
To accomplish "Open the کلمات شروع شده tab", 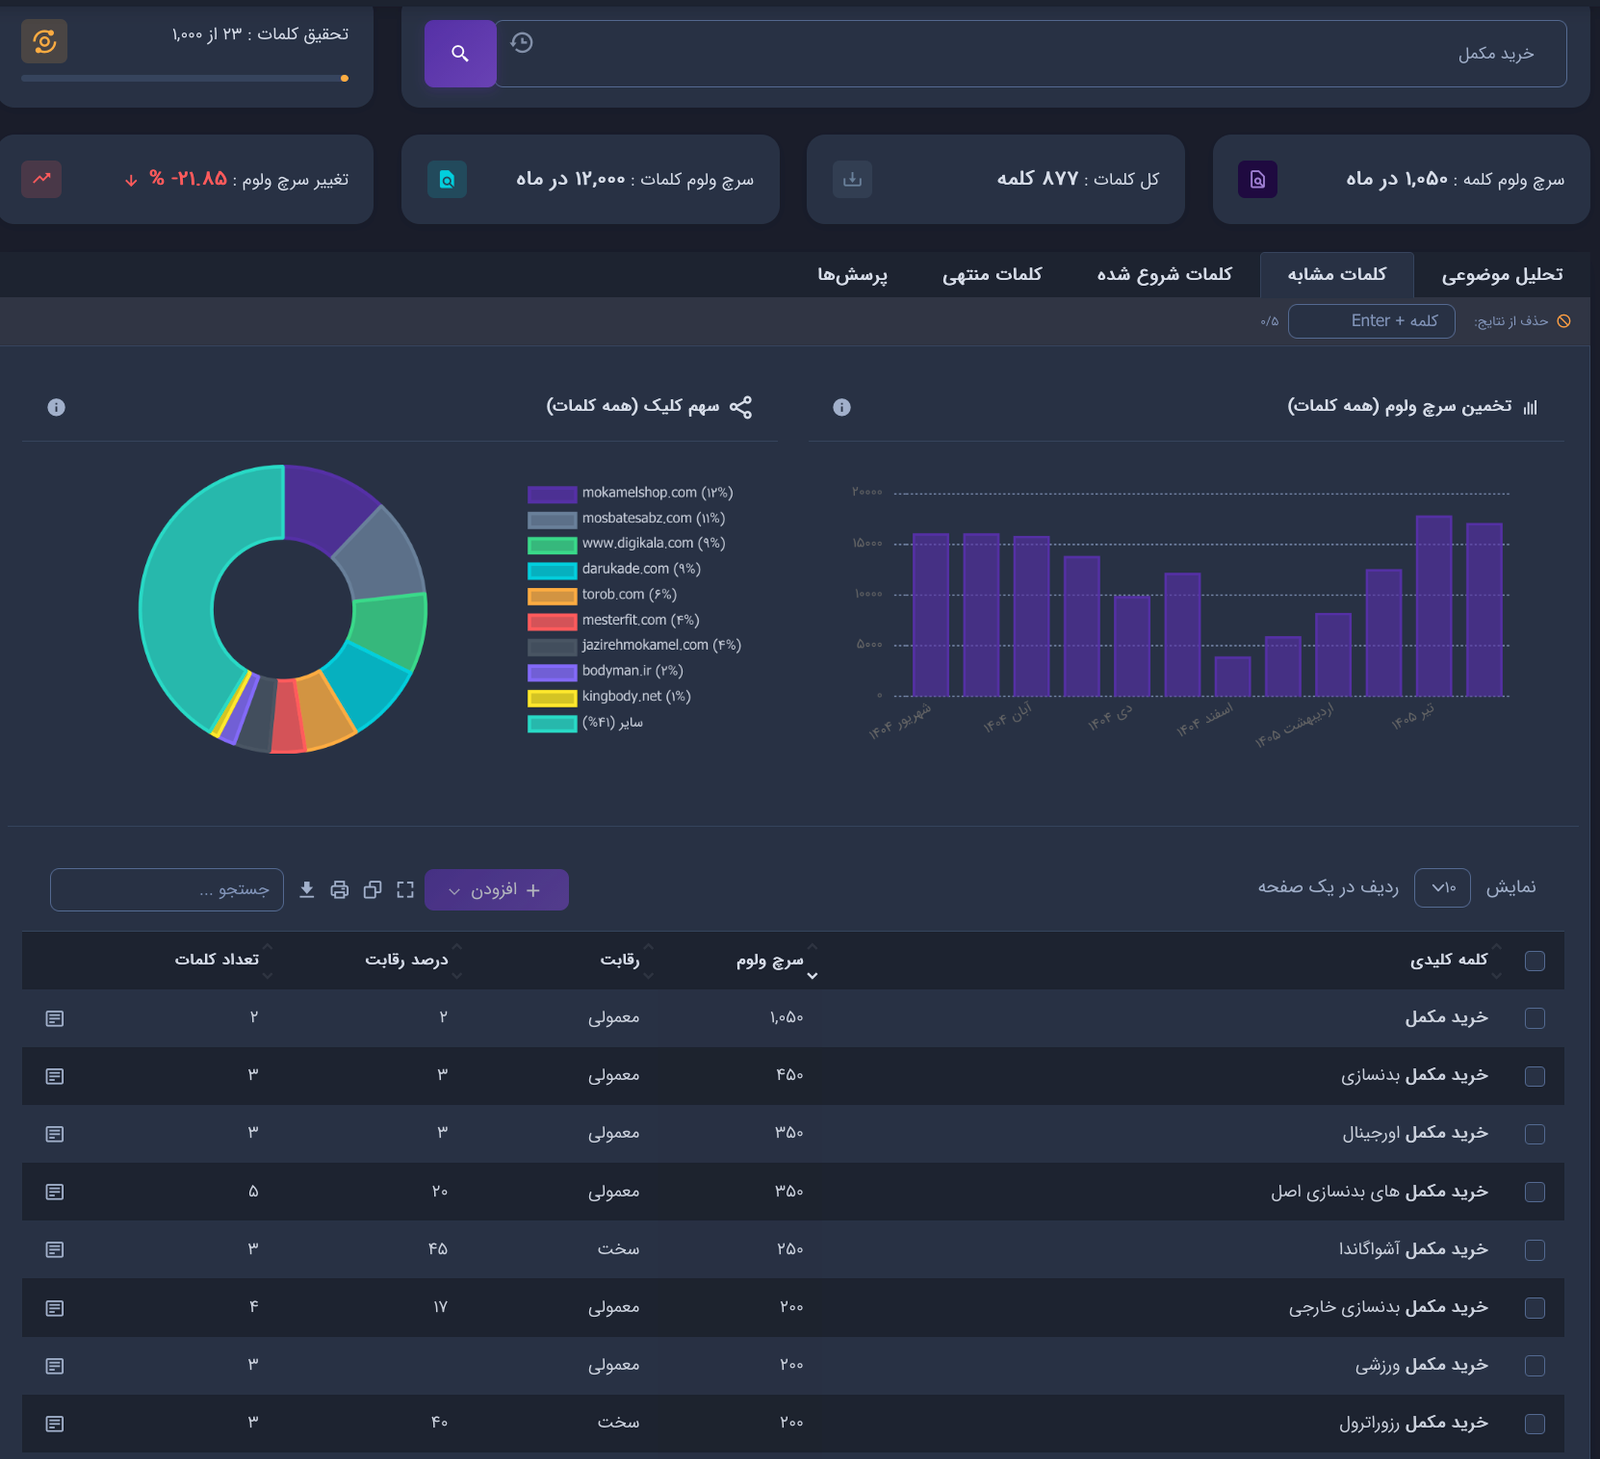I will point(1165,274).
